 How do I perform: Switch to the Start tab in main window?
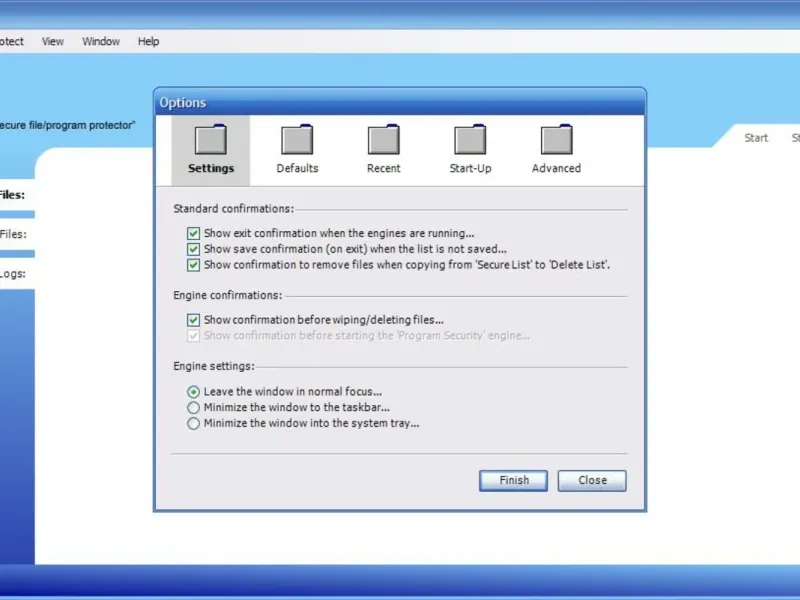(x=756, y=138)
